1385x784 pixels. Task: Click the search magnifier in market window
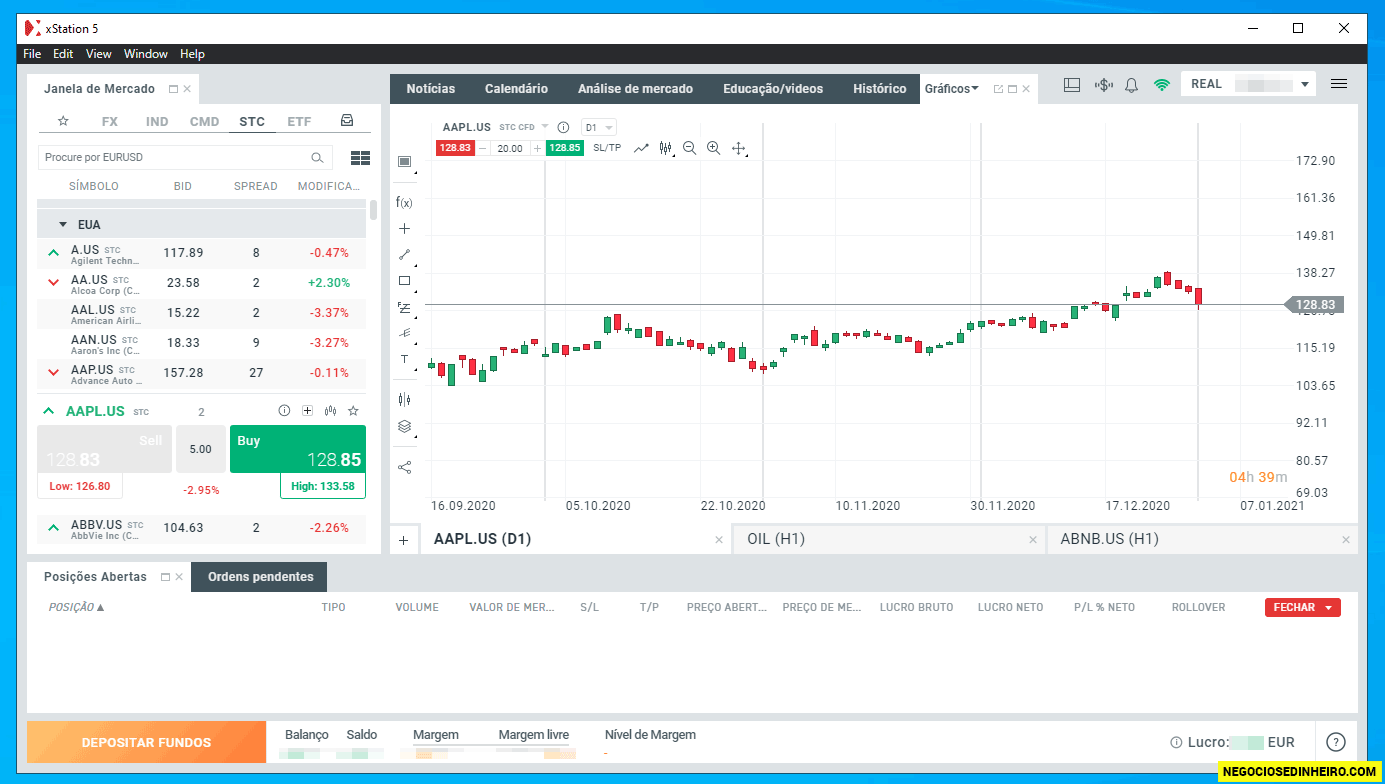[x=317, y=157]
